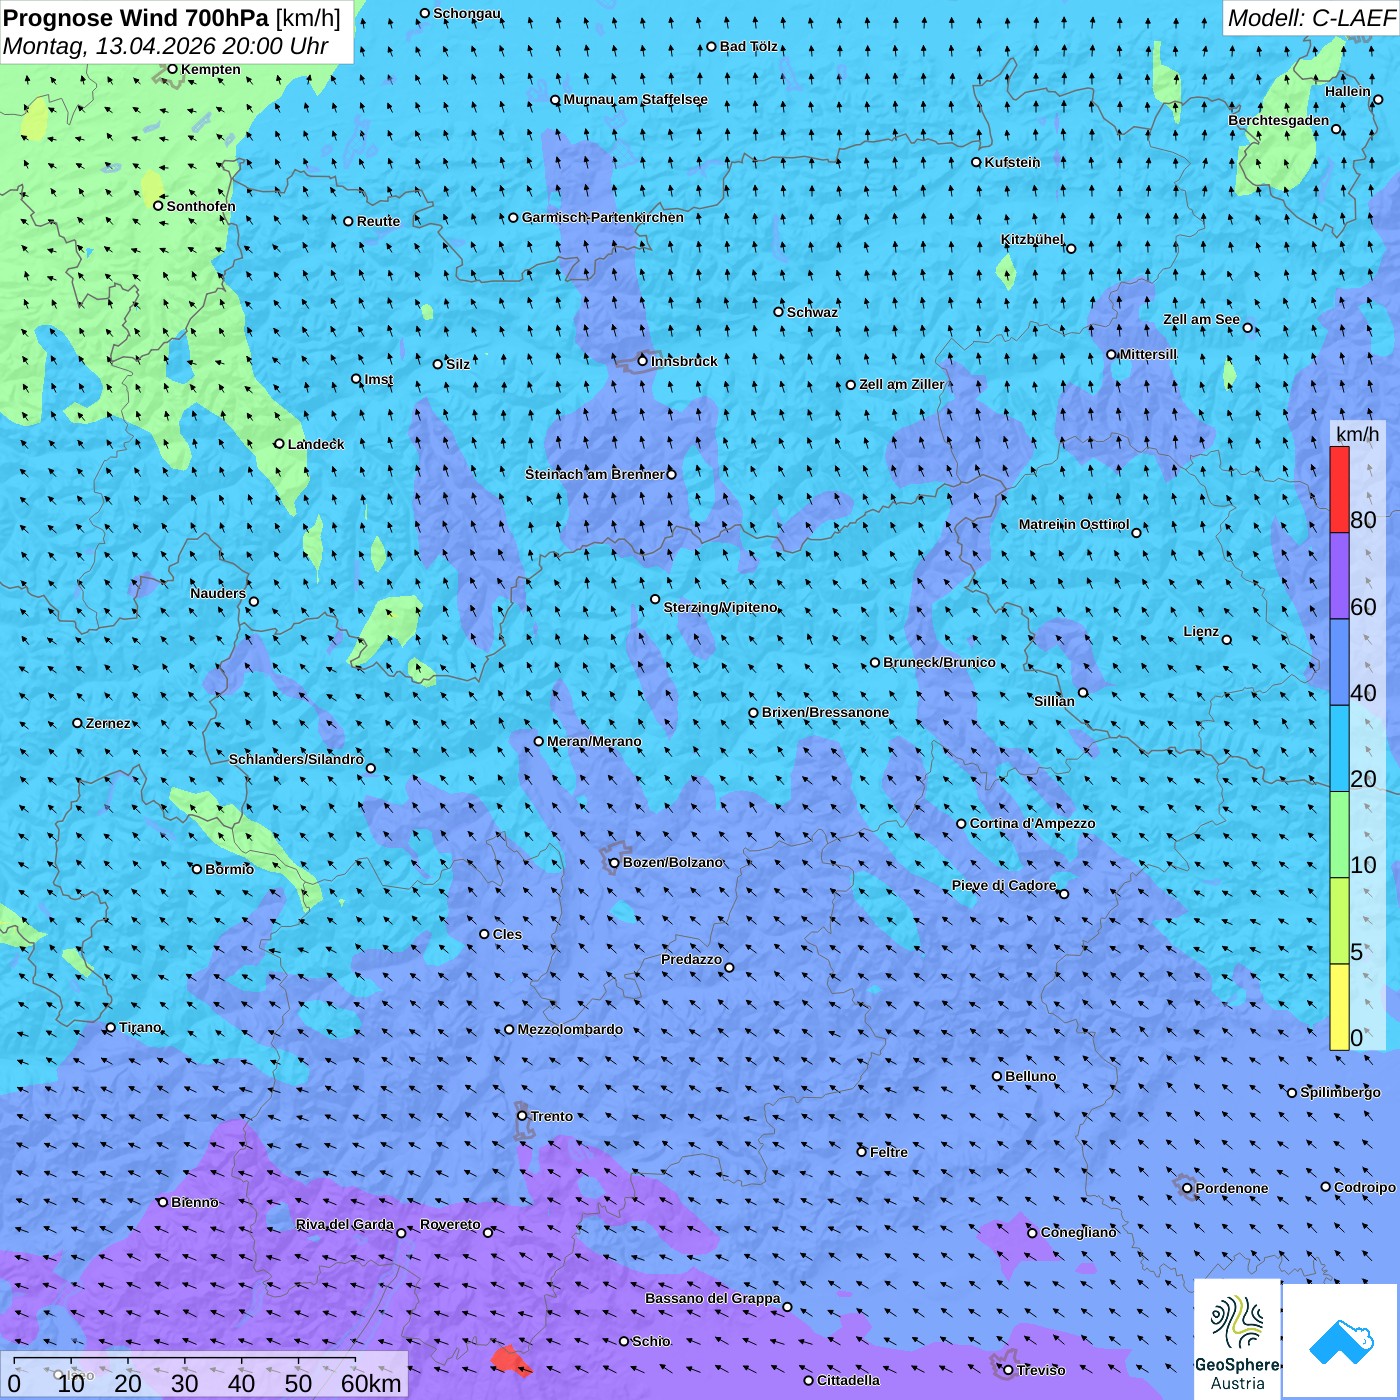
Task: Click the light blue 20 km/h legend swatch
Action: 1339,749
